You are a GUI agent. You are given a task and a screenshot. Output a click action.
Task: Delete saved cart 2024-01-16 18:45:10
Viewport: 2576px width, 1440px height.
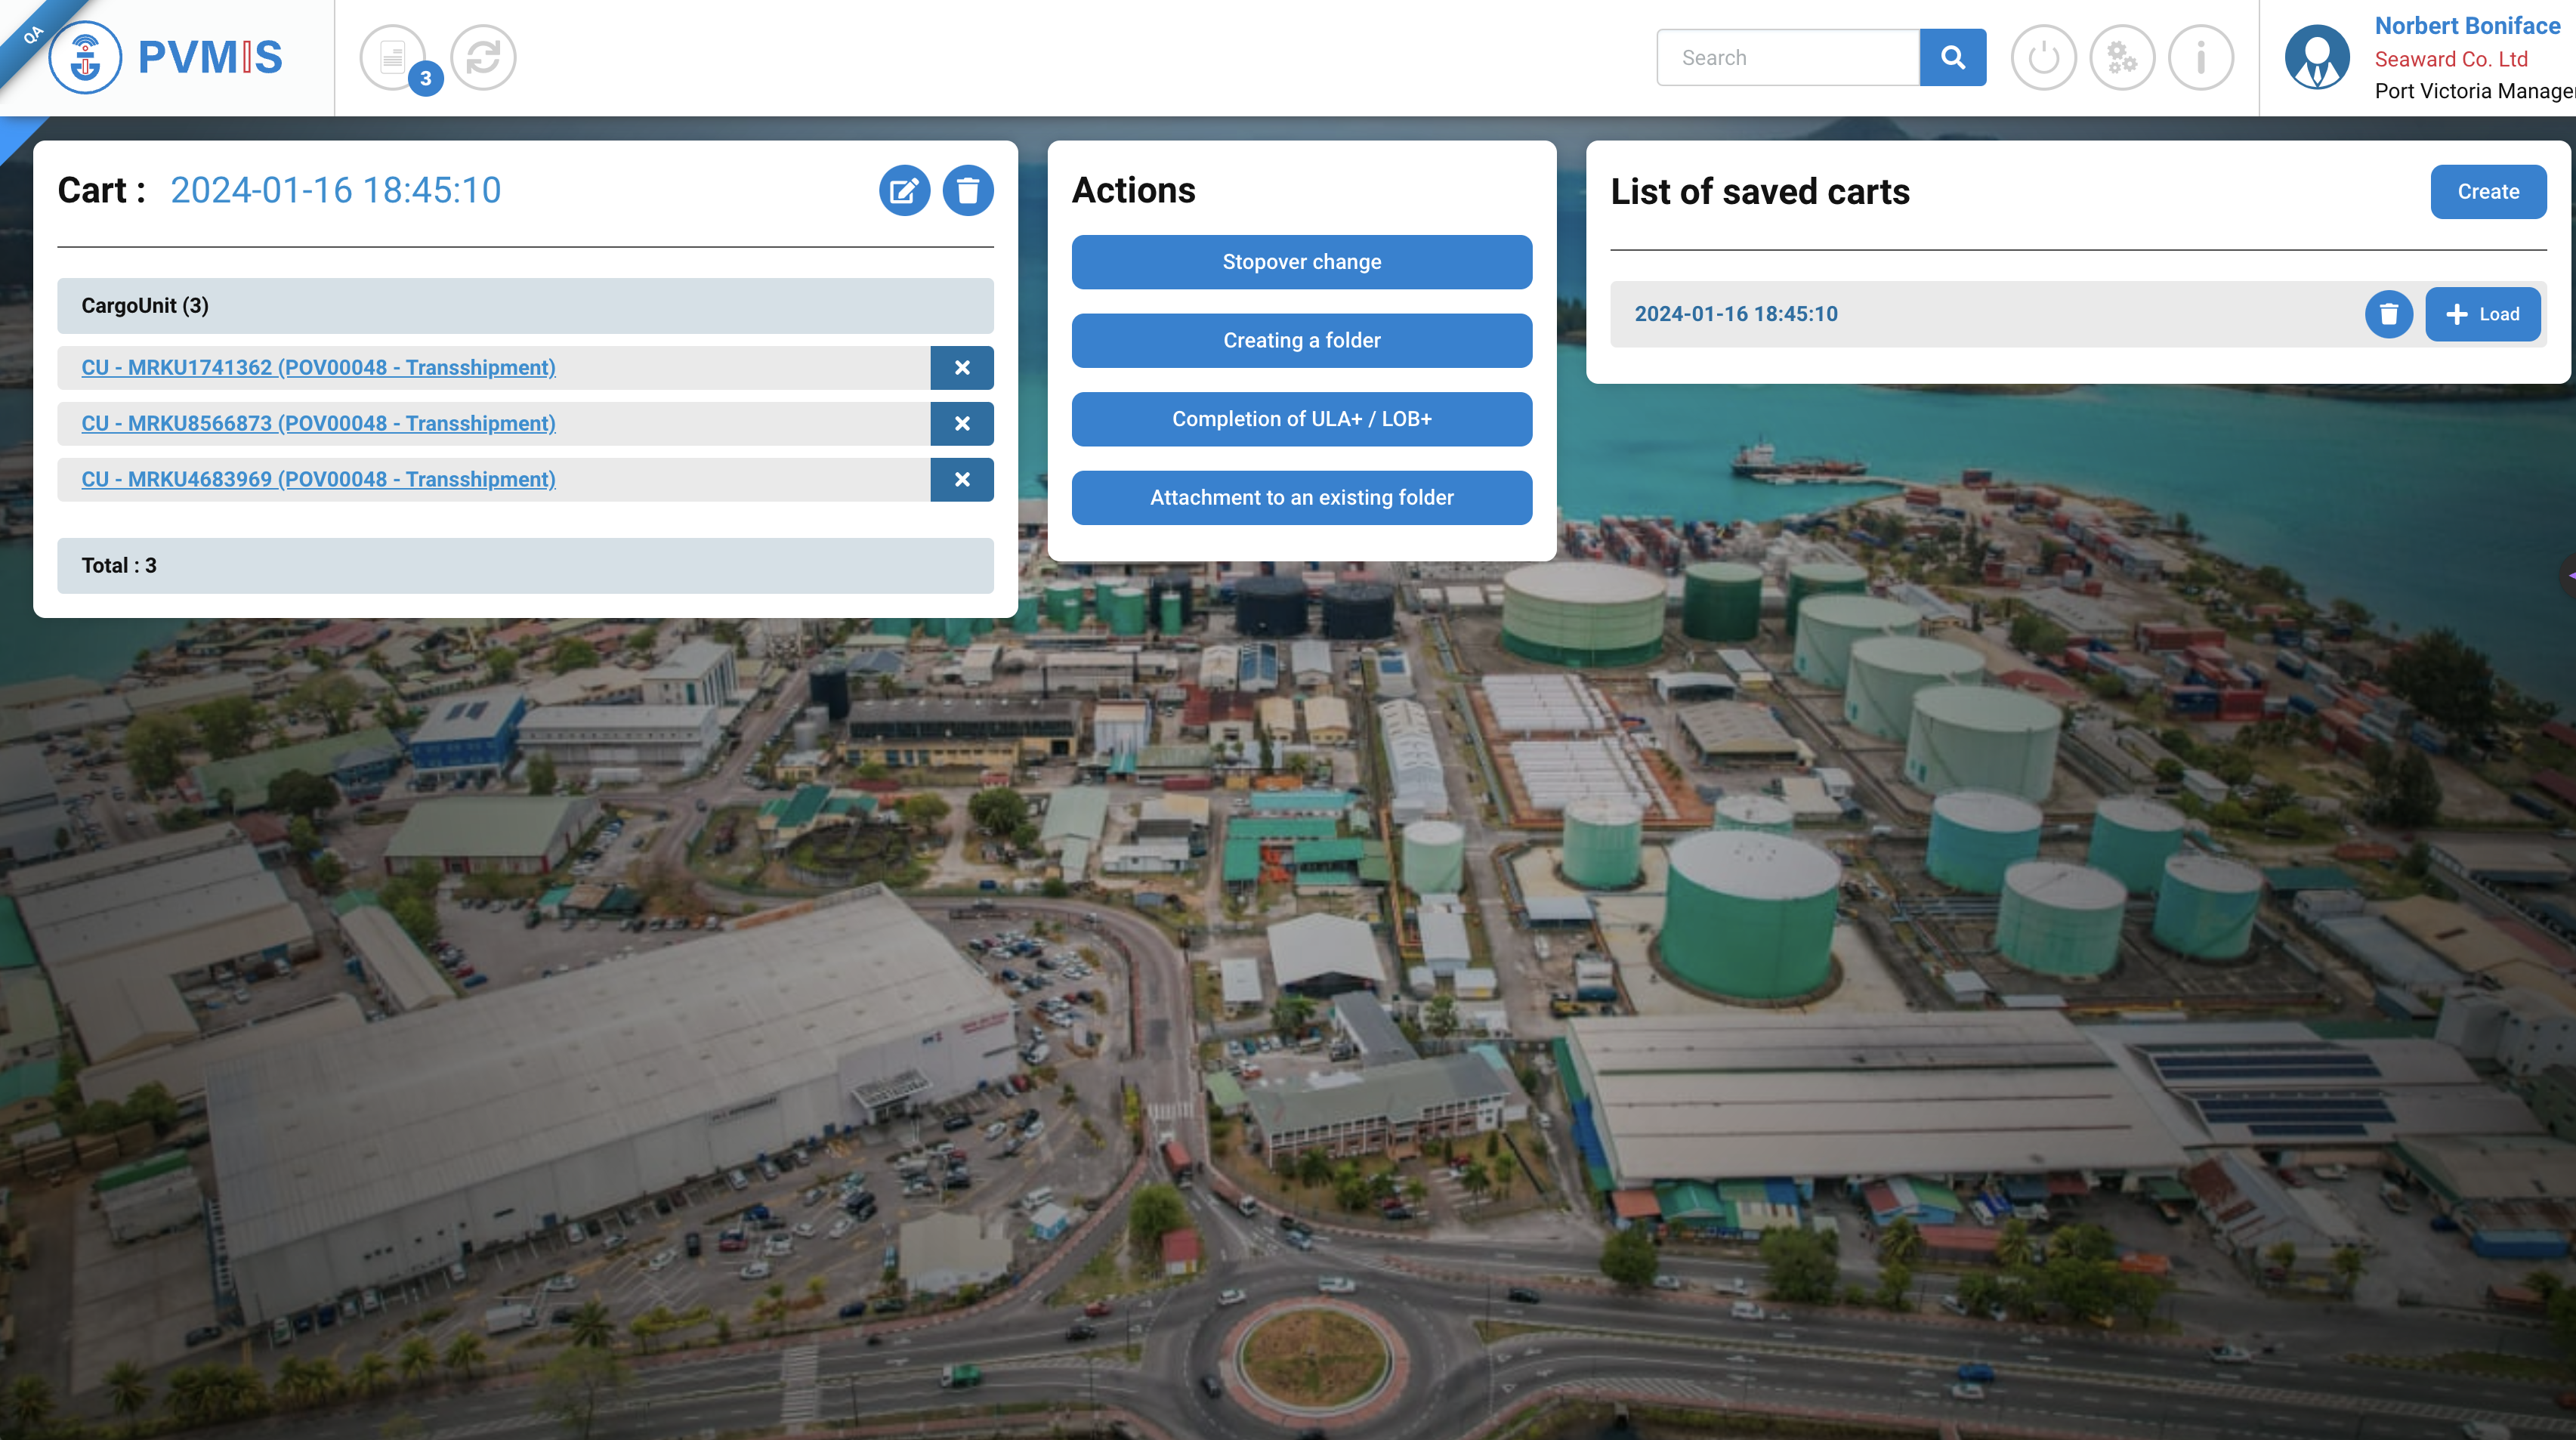[x=2388, y=314]
